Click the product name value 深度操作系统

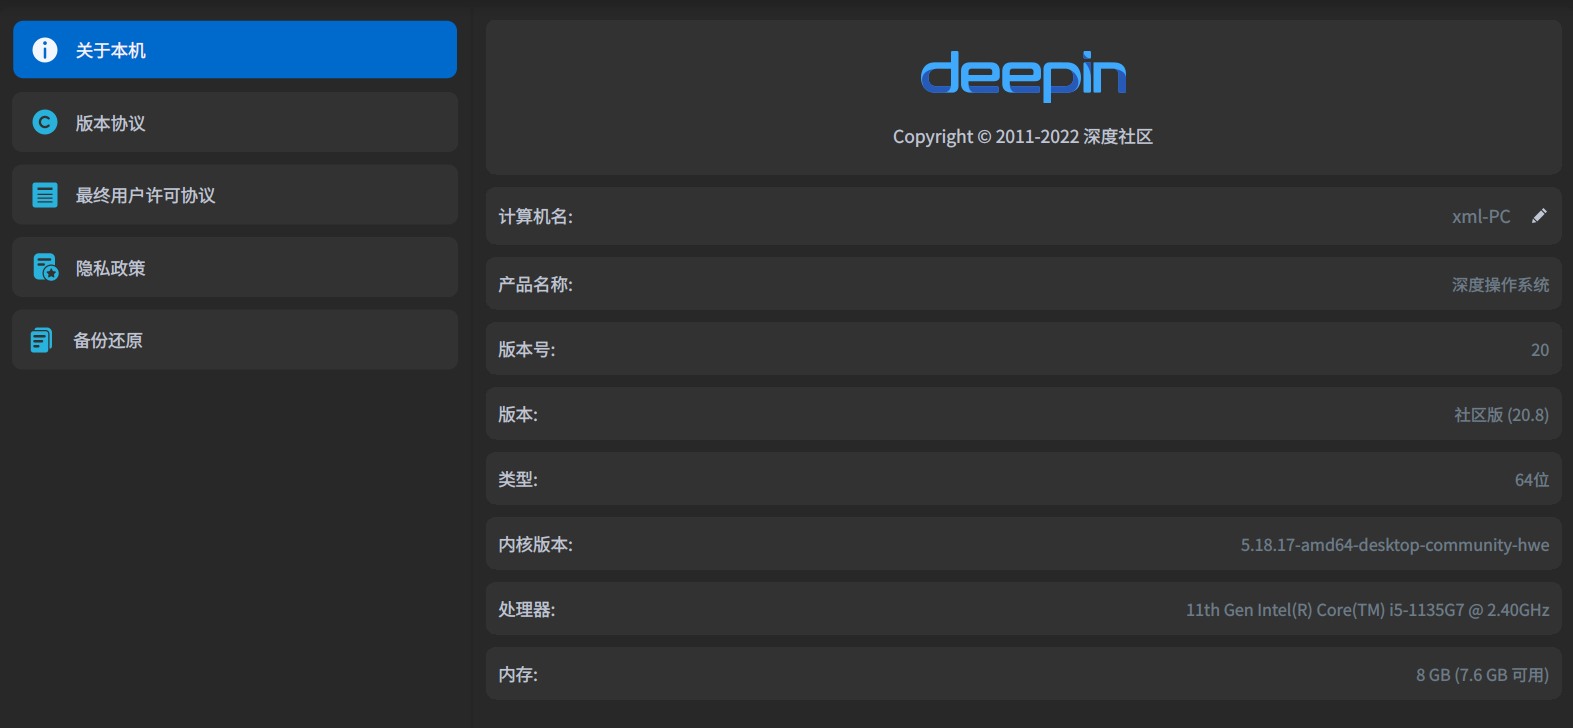(1500, 285)
